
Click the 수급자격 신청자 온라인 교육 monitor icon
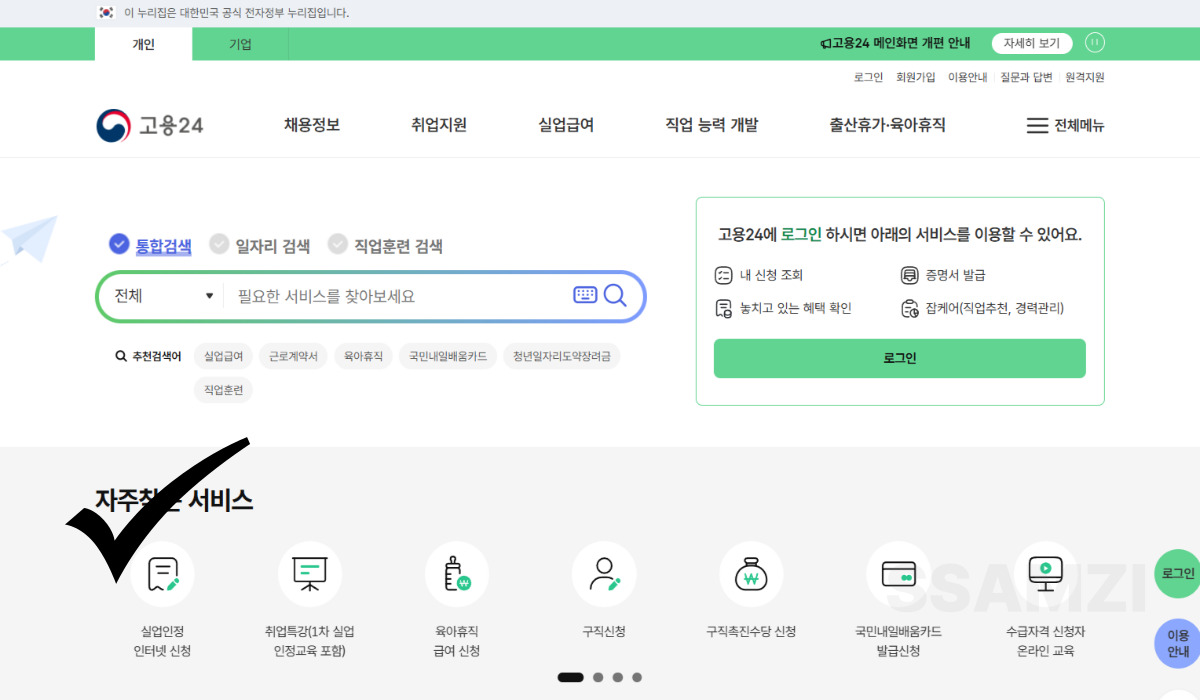(x=1045, y=574)
